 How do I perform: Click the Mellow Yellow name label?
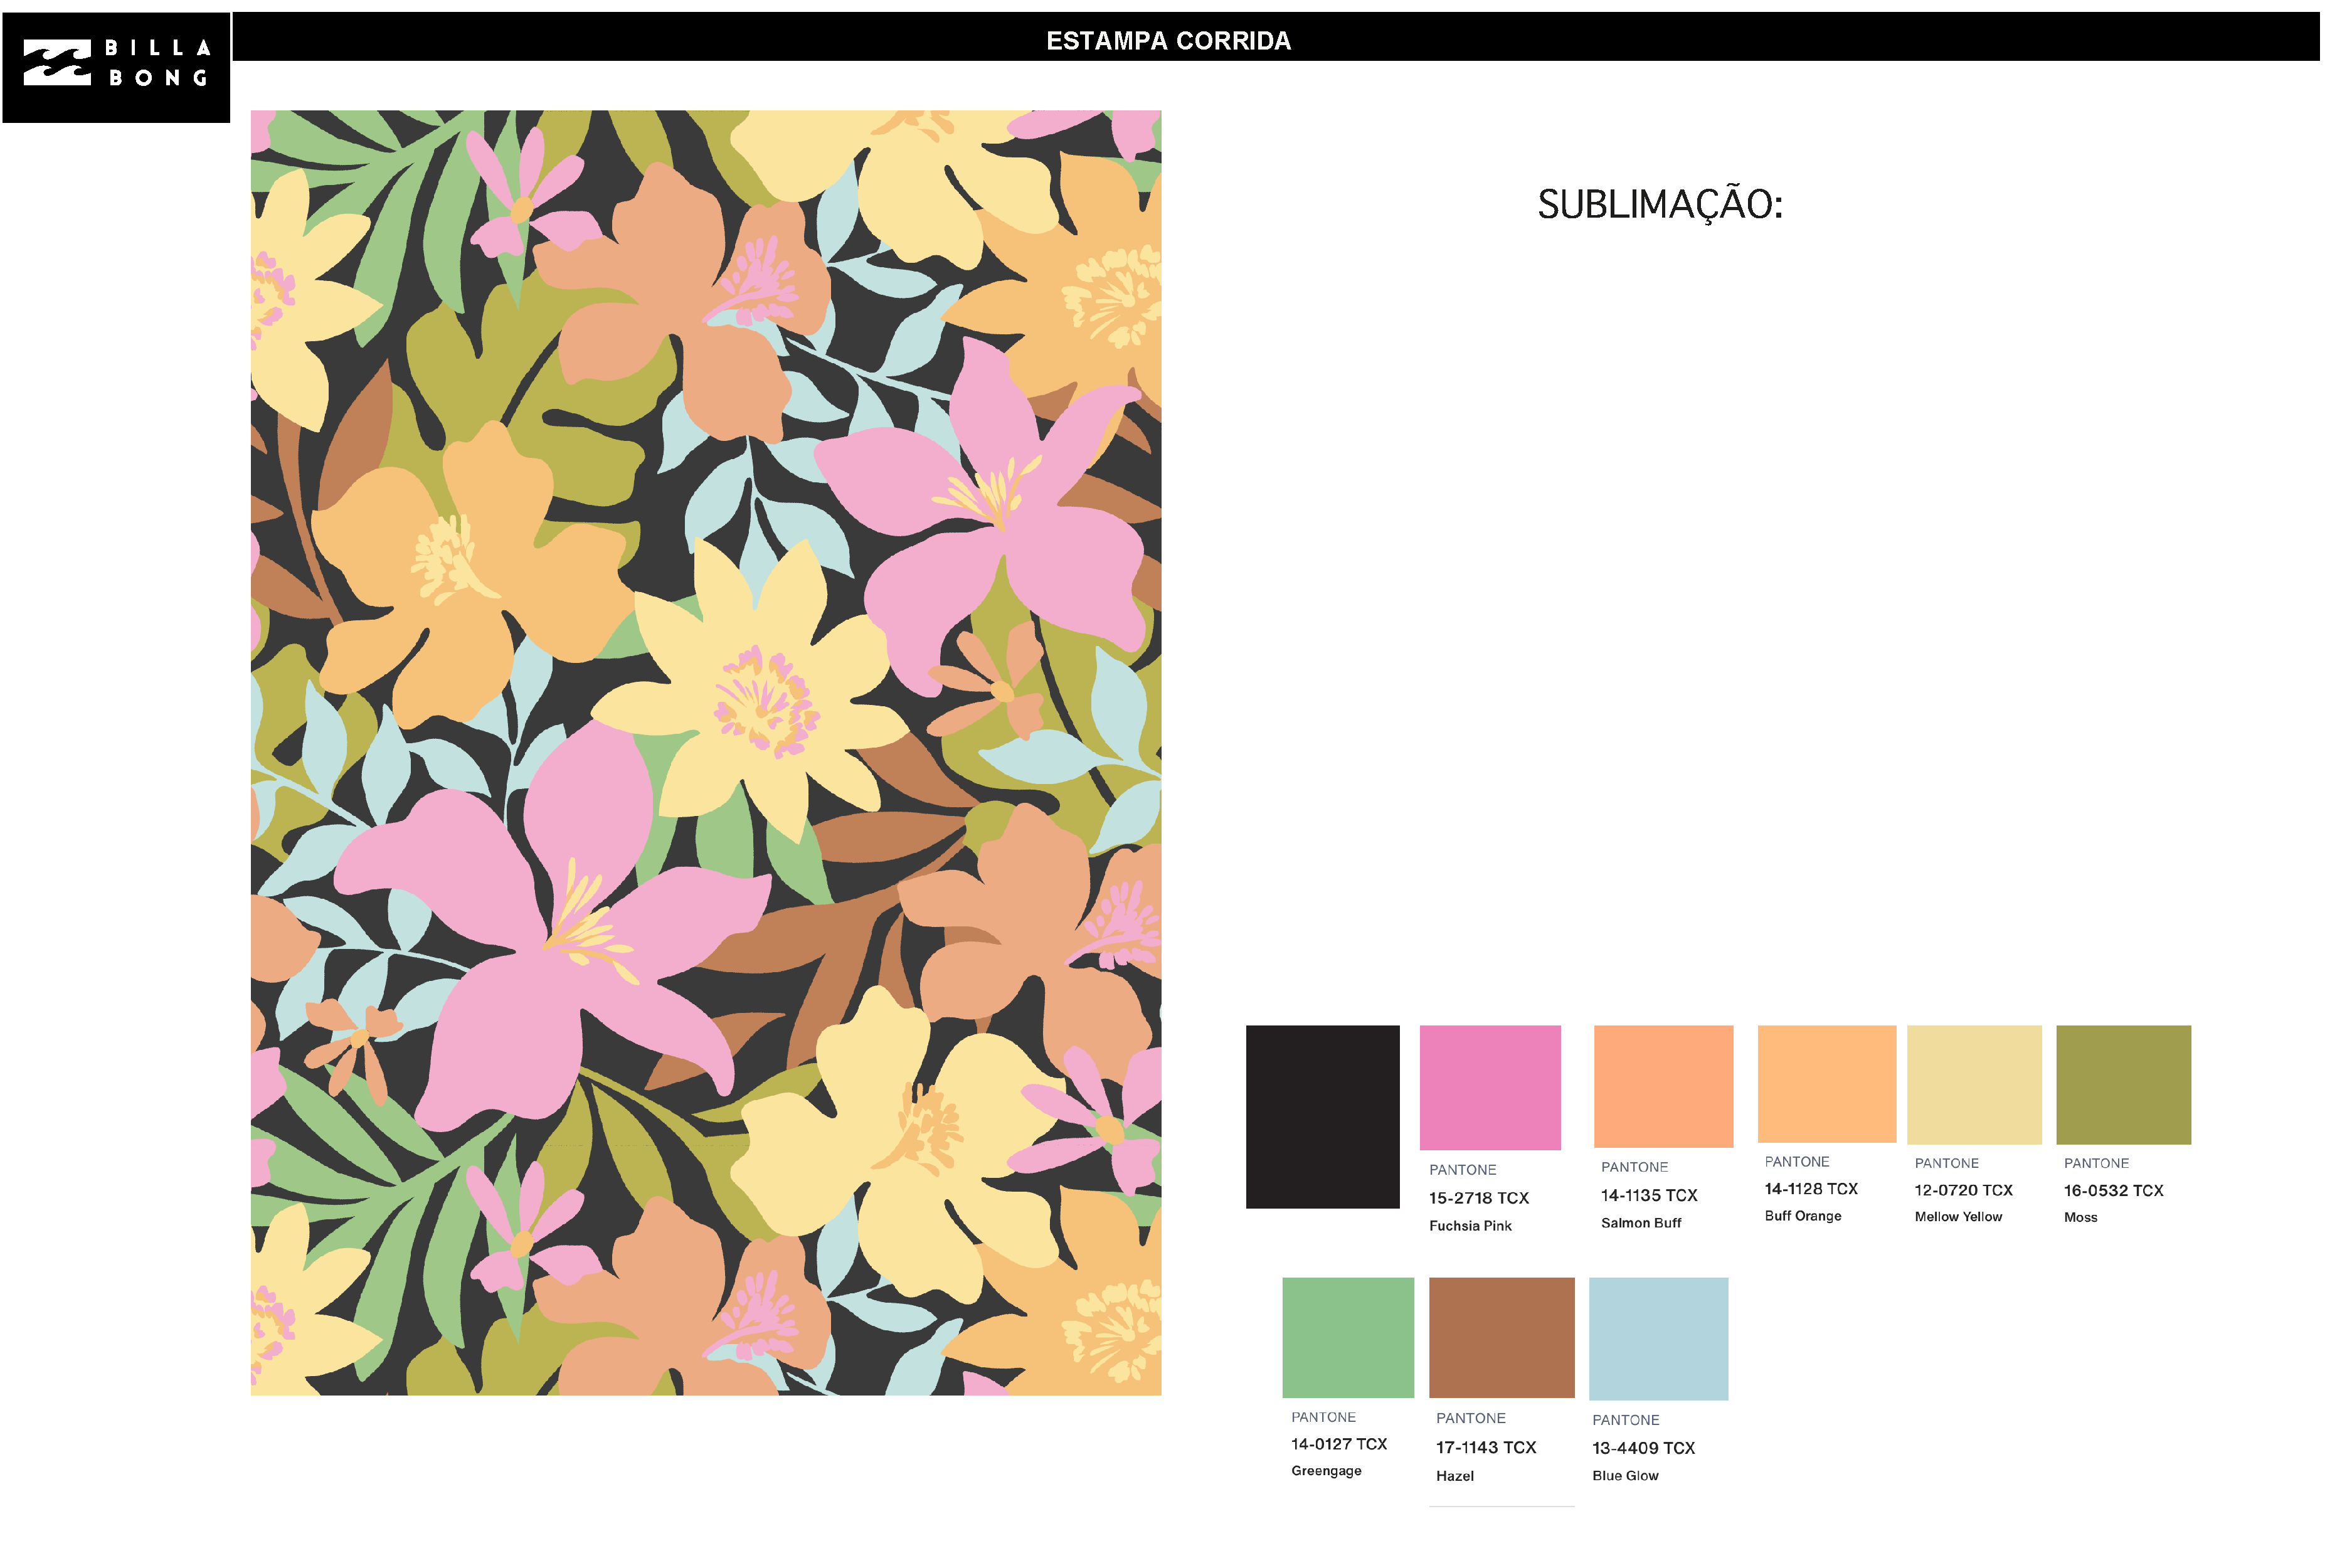[1958, 1217]
